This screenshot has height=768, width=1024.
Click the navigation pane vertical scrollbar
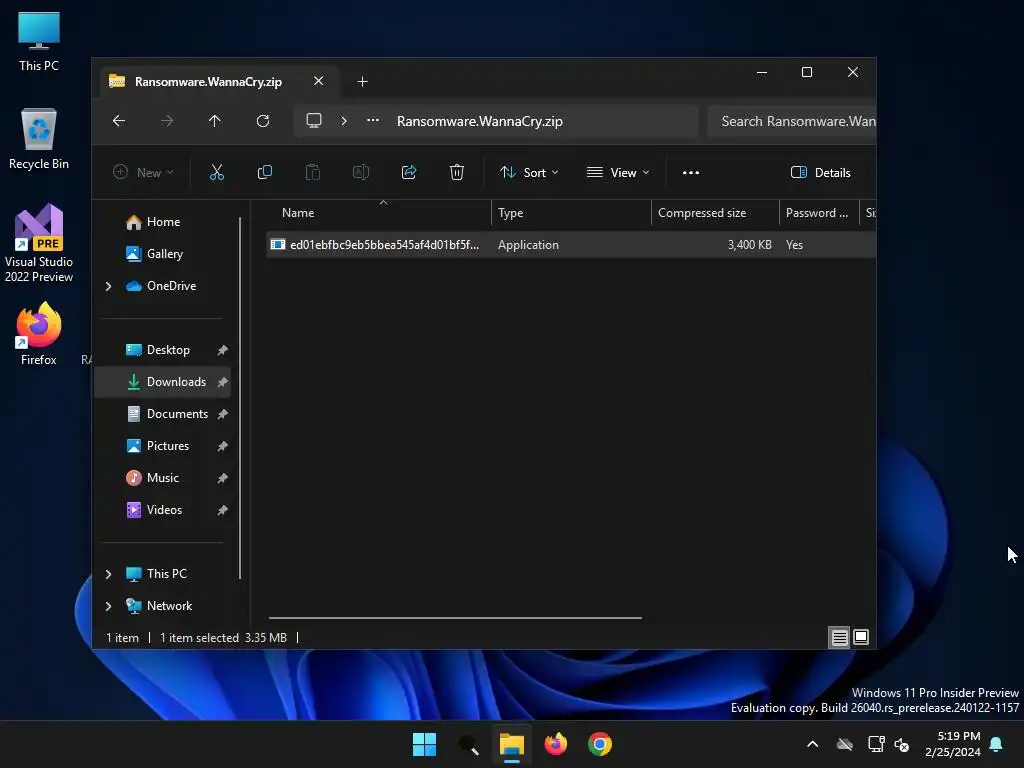point(240,398)
